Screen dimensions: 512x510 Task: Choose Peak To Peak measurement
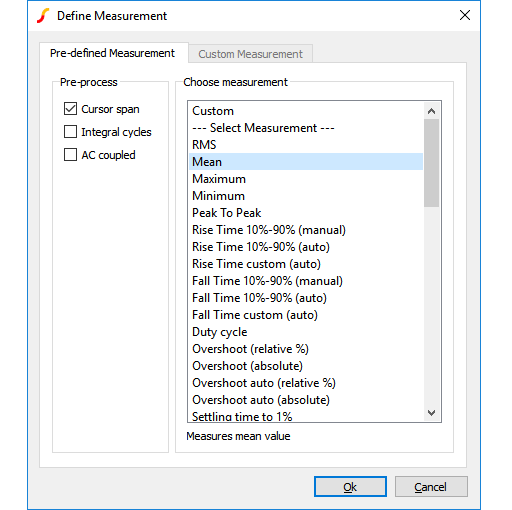[x=306, y=213]
